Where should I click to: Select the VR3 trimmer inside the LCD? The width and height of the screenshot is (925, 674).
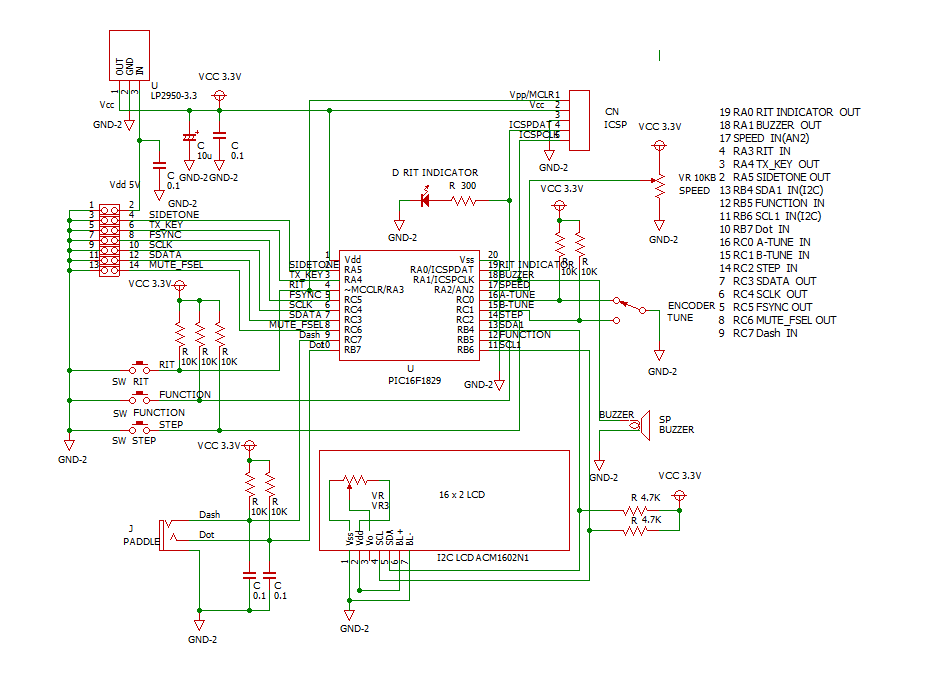pos(356,481)
